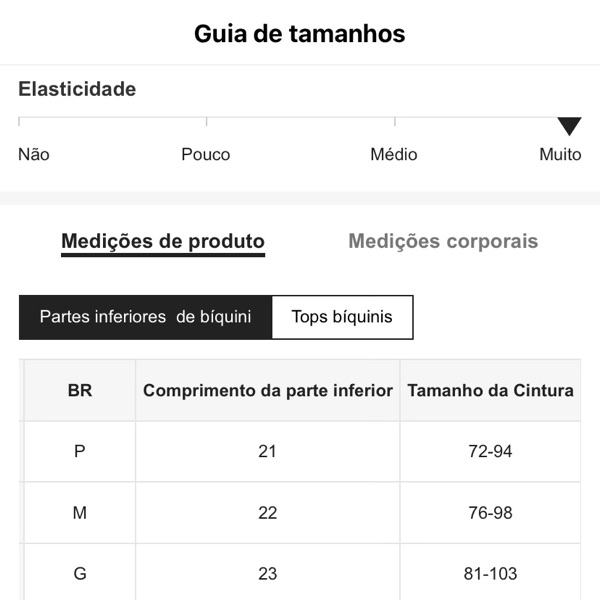The height and width of the screenshot is (600, 600).
Task: Select size M row label
Action: click(80, 513)
